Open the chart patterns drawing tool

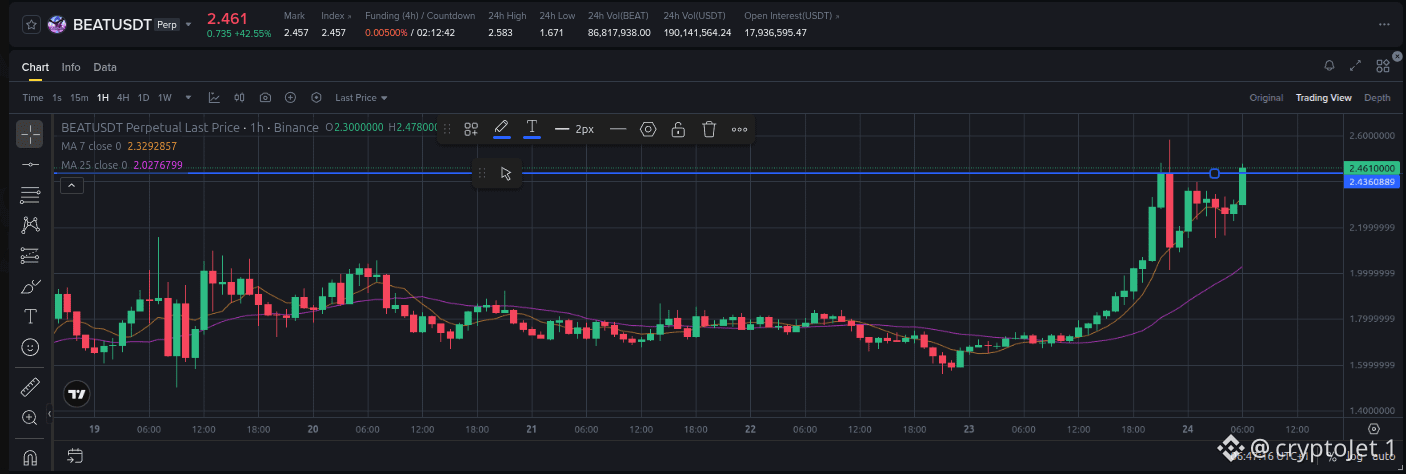coord(30,225)
